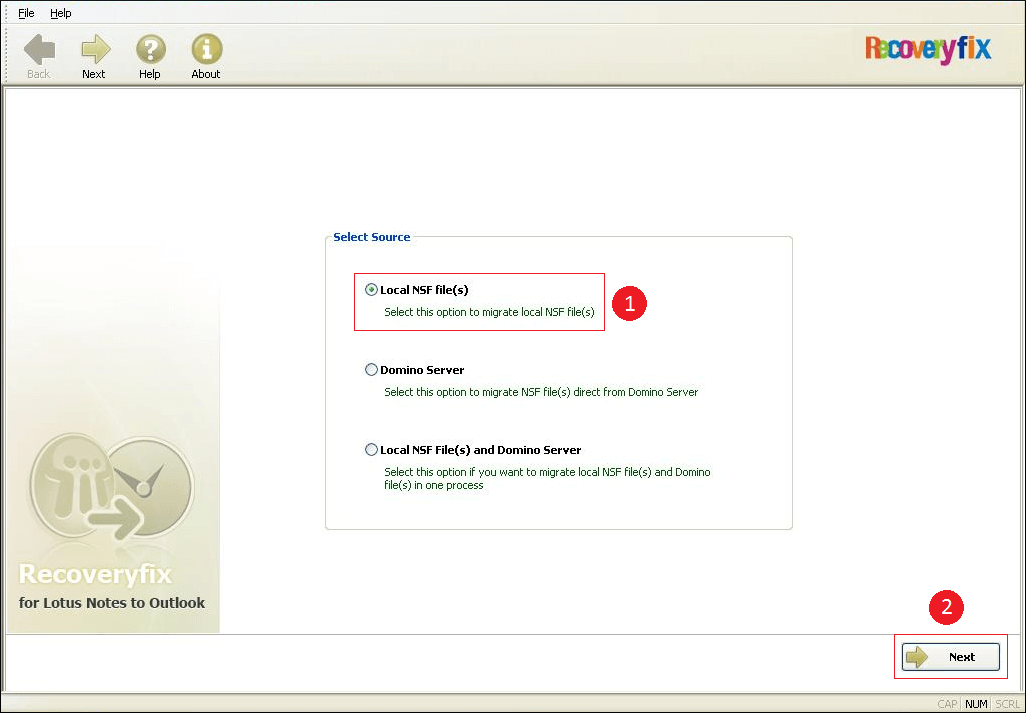Click the 'file(s) in one process' description text
Screen dimensions: 1026x713
(x=433, y=485)
